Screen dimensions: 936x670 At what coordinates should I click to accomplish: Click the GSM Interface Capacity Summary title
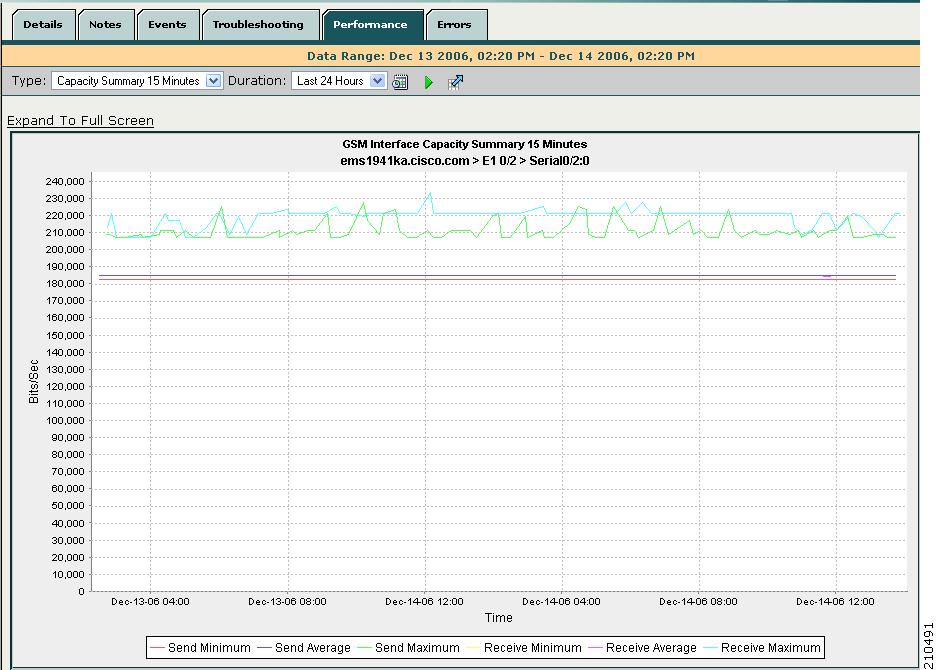(464, 144)
